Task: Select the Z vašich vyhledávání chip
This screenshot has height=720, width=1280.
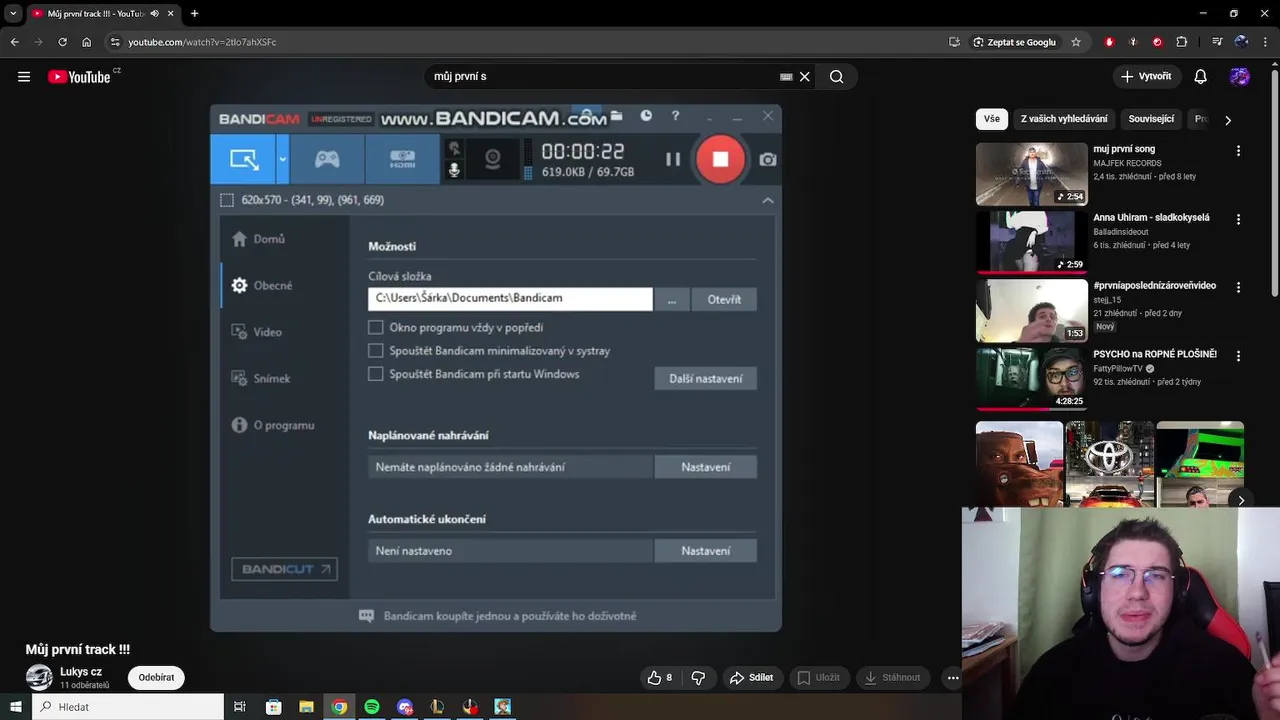Action: [1064, 119]
